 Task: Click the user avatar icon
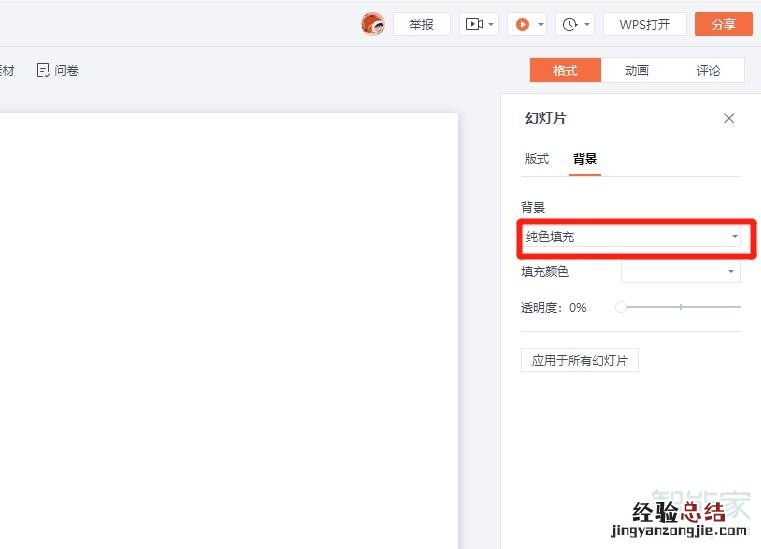(373, 24)
